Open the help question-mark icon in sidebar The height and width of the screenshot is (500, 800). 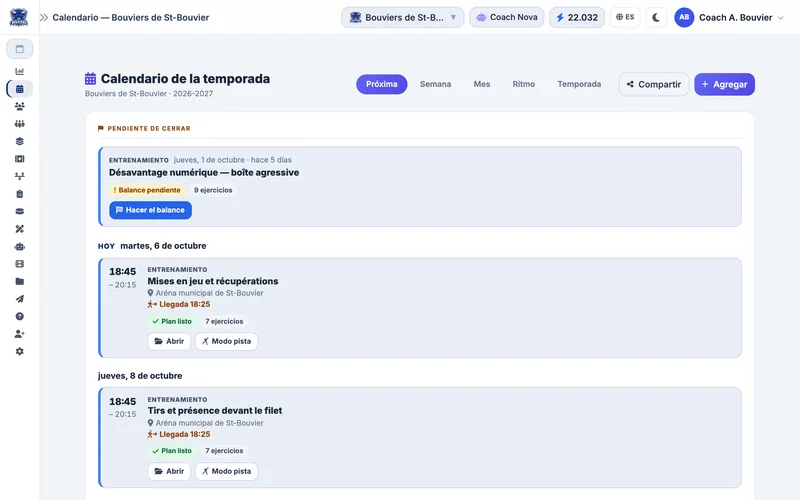[19, 316]
